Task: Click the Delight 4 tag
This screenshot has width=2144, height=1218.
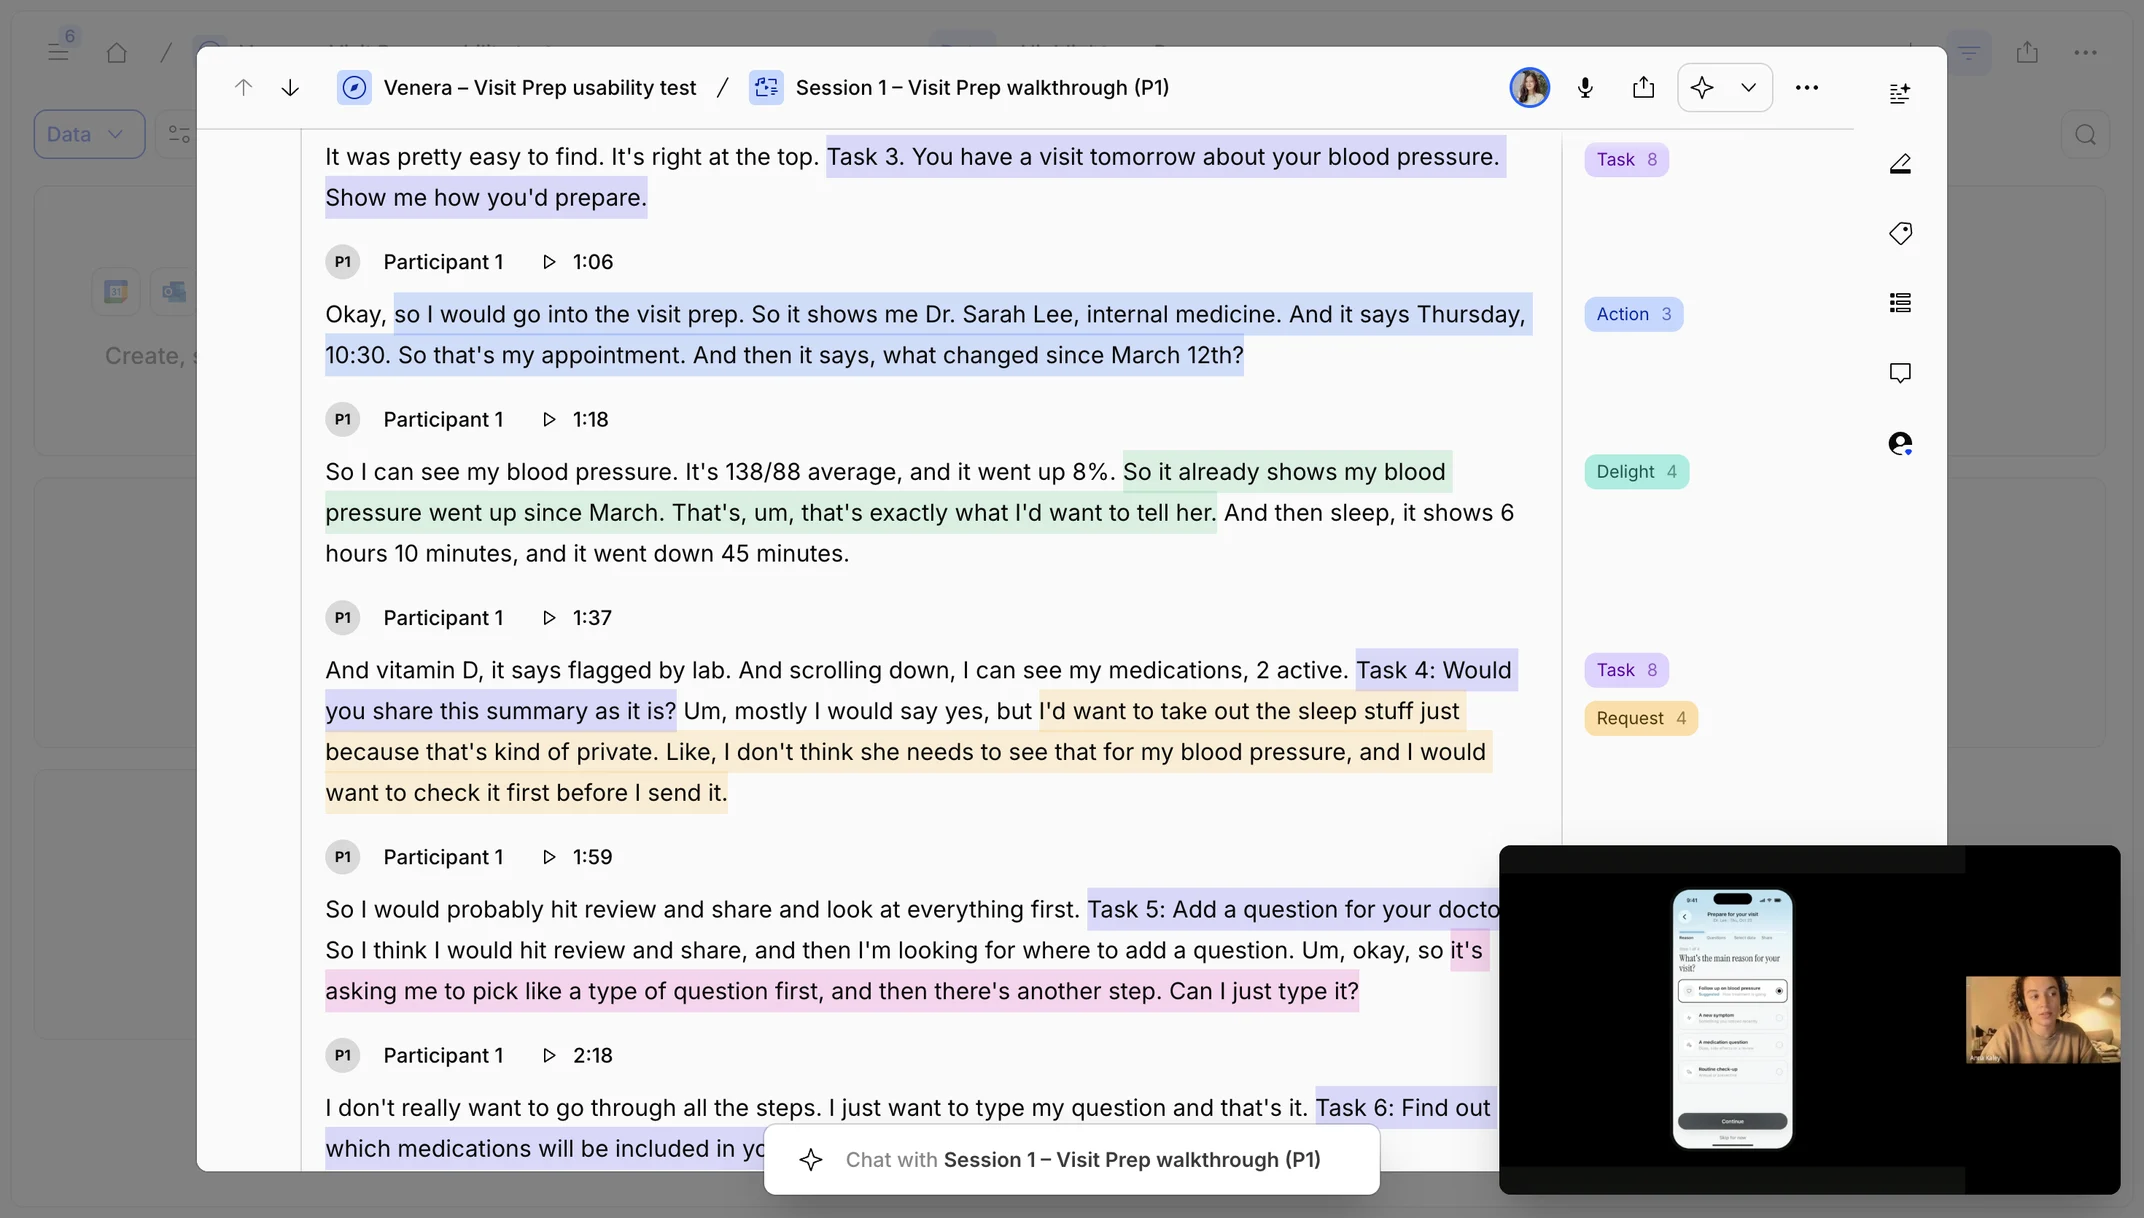Action: coord(1636,472)
